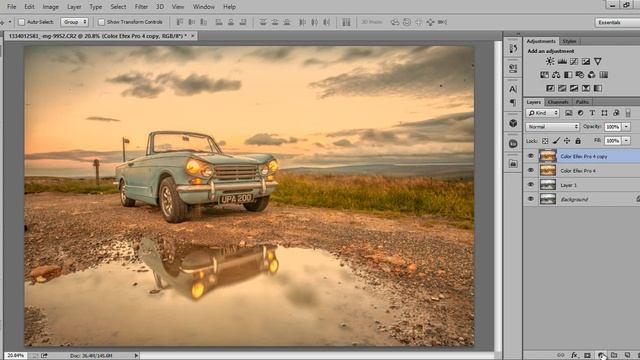Open the Character panel icon
Image resolution: width=640 pixels, height=360 pixels.
pos(513,89)
